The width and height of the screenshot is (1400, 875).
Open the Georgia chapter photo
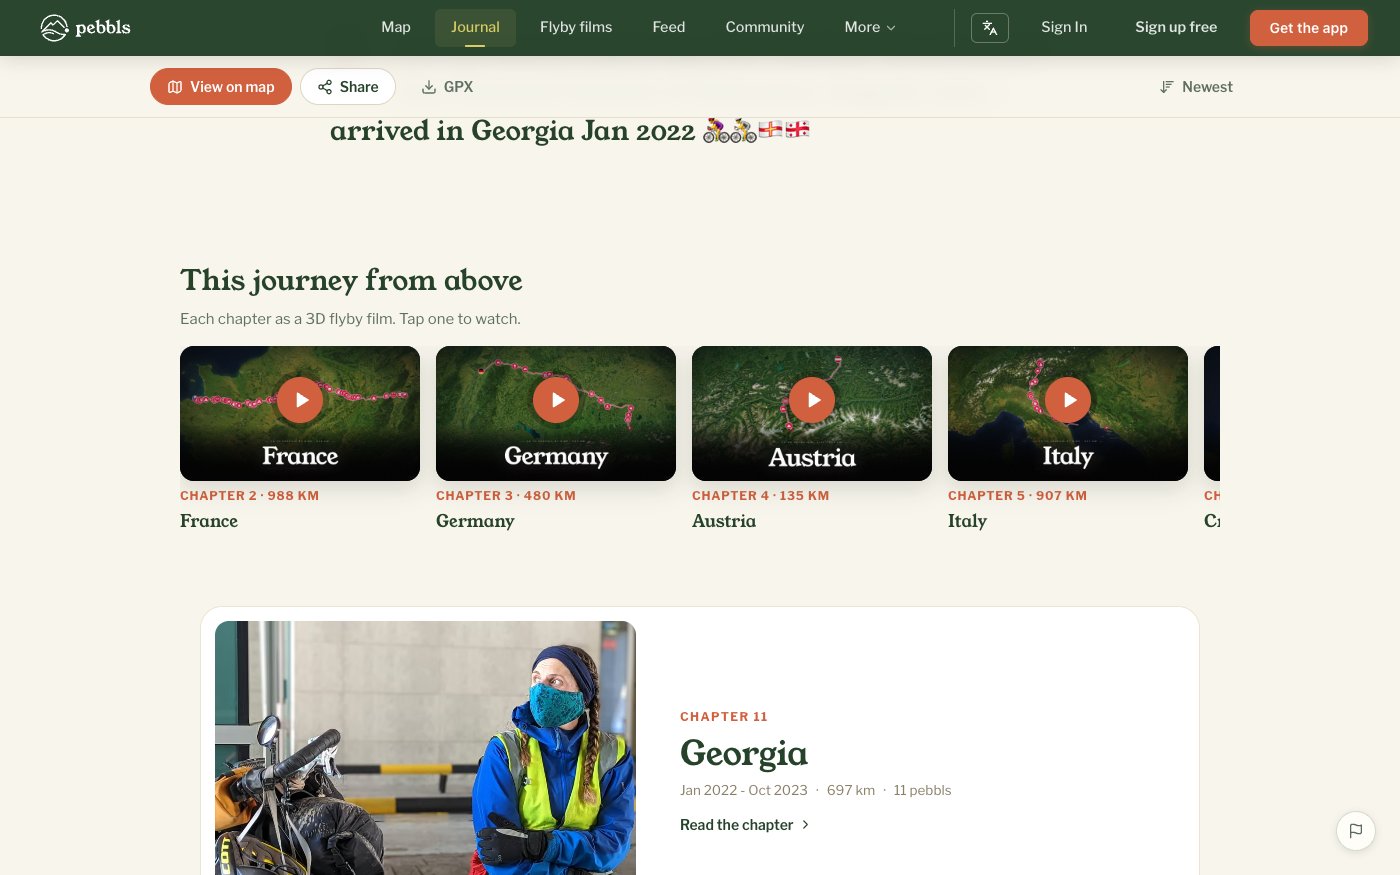point(425,748)
